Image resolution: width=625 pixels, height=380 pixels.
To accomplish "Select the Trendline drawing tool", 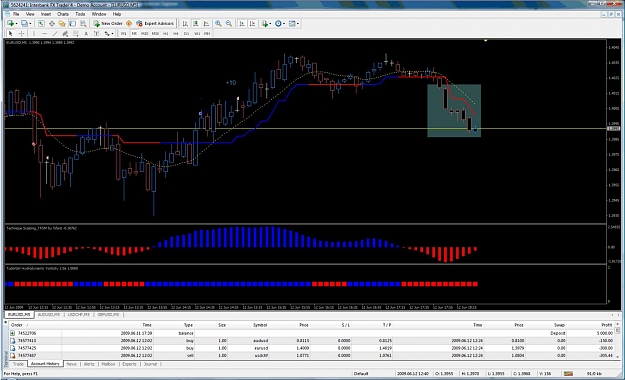I will (x=55, y=33).
